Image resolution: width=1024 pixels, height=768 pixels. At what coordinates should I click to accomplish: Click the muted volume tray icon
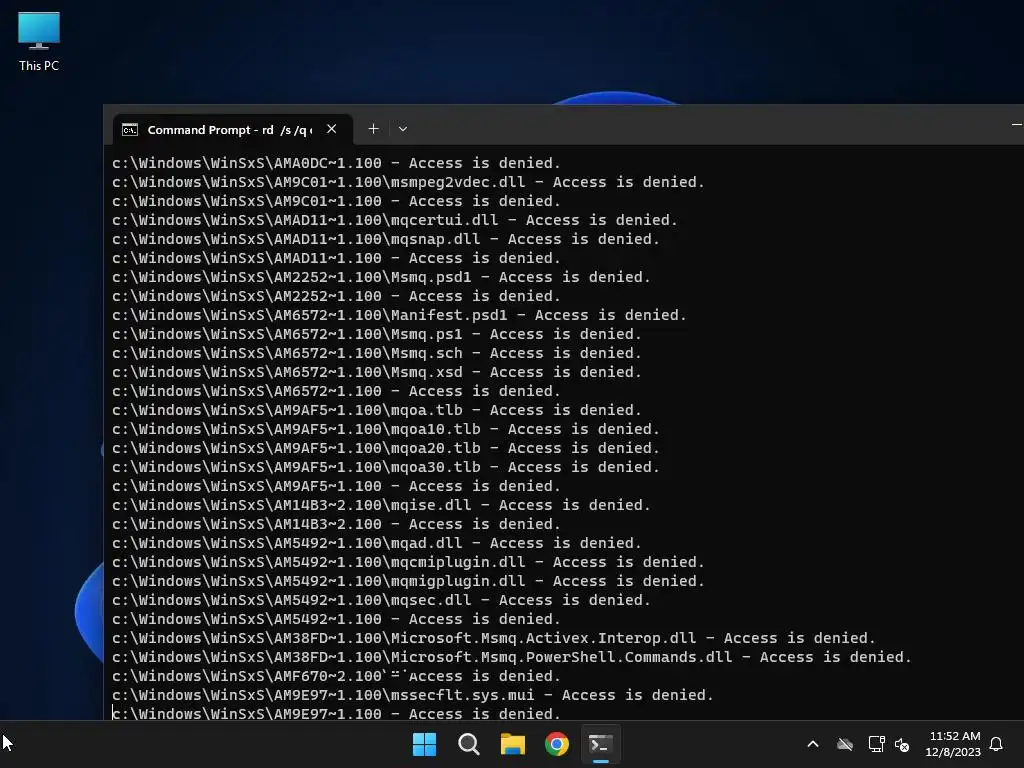point(902,744)
